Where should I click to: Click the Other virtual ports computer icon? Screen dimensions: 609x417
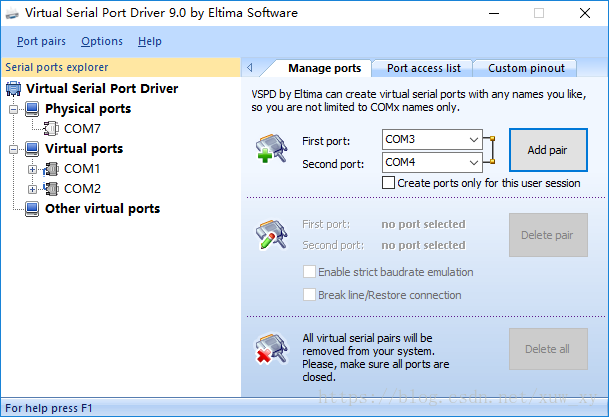coord(32,209)
